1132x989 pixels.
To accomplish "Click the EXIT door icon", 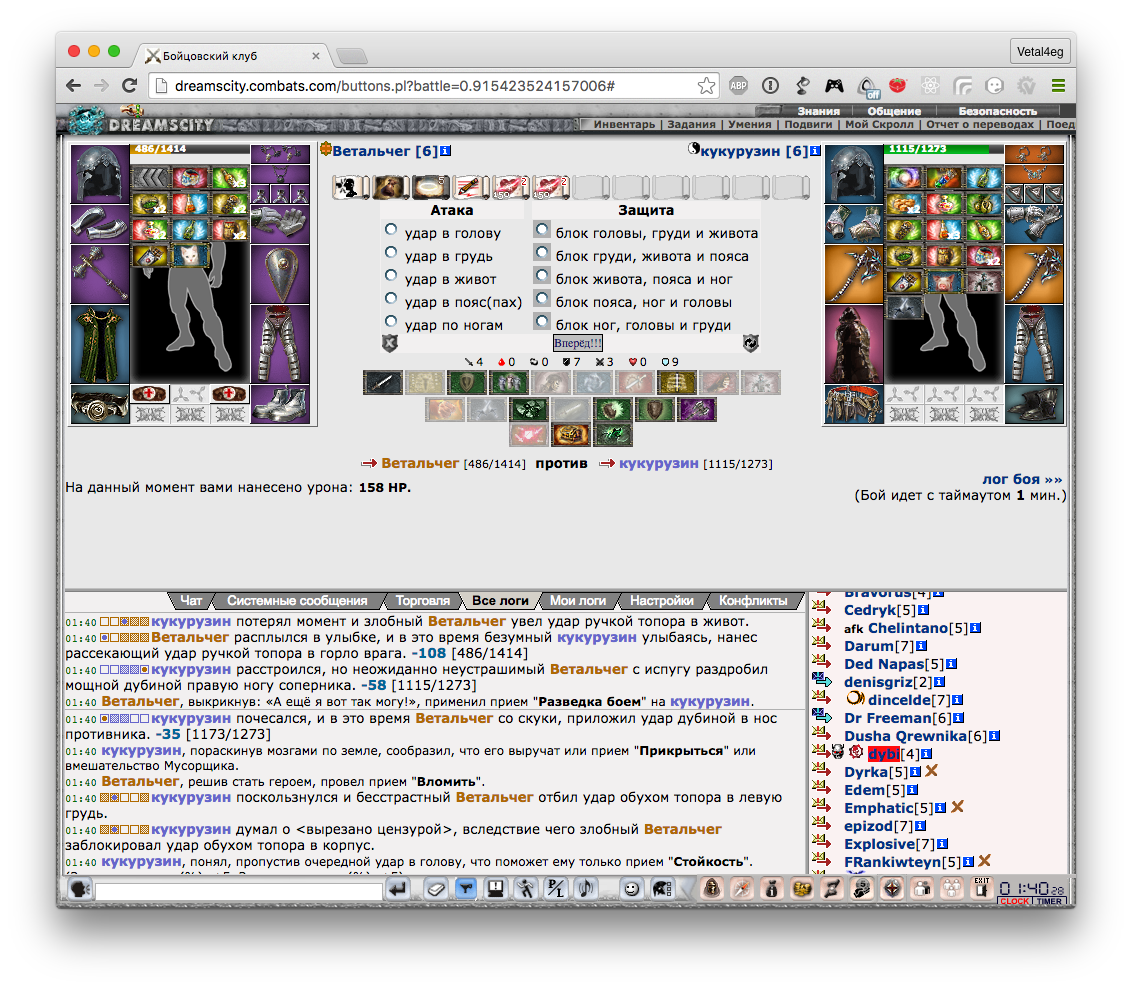I will click(980, 888).
